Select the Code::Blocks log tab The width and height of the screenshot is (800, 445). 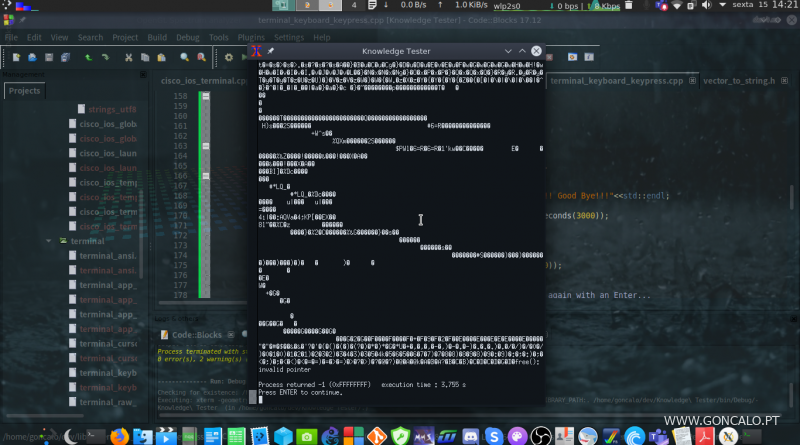(196, 335)
